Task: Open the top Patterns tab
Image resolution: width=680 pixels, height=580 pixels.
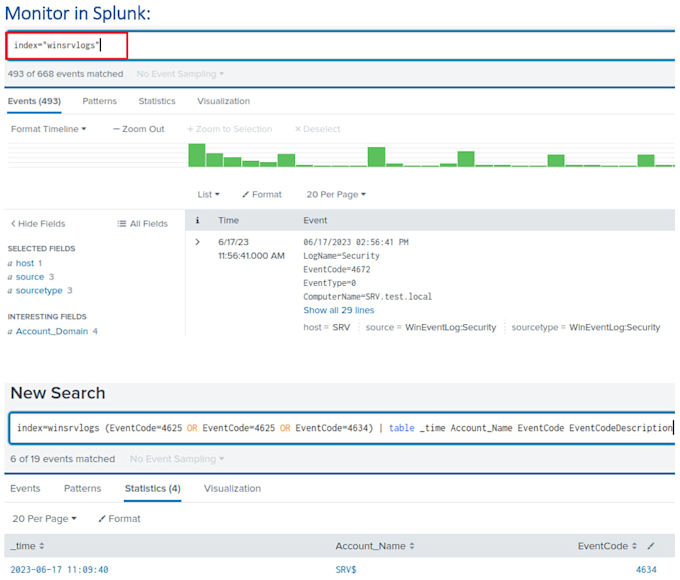Action: [99, 101]
